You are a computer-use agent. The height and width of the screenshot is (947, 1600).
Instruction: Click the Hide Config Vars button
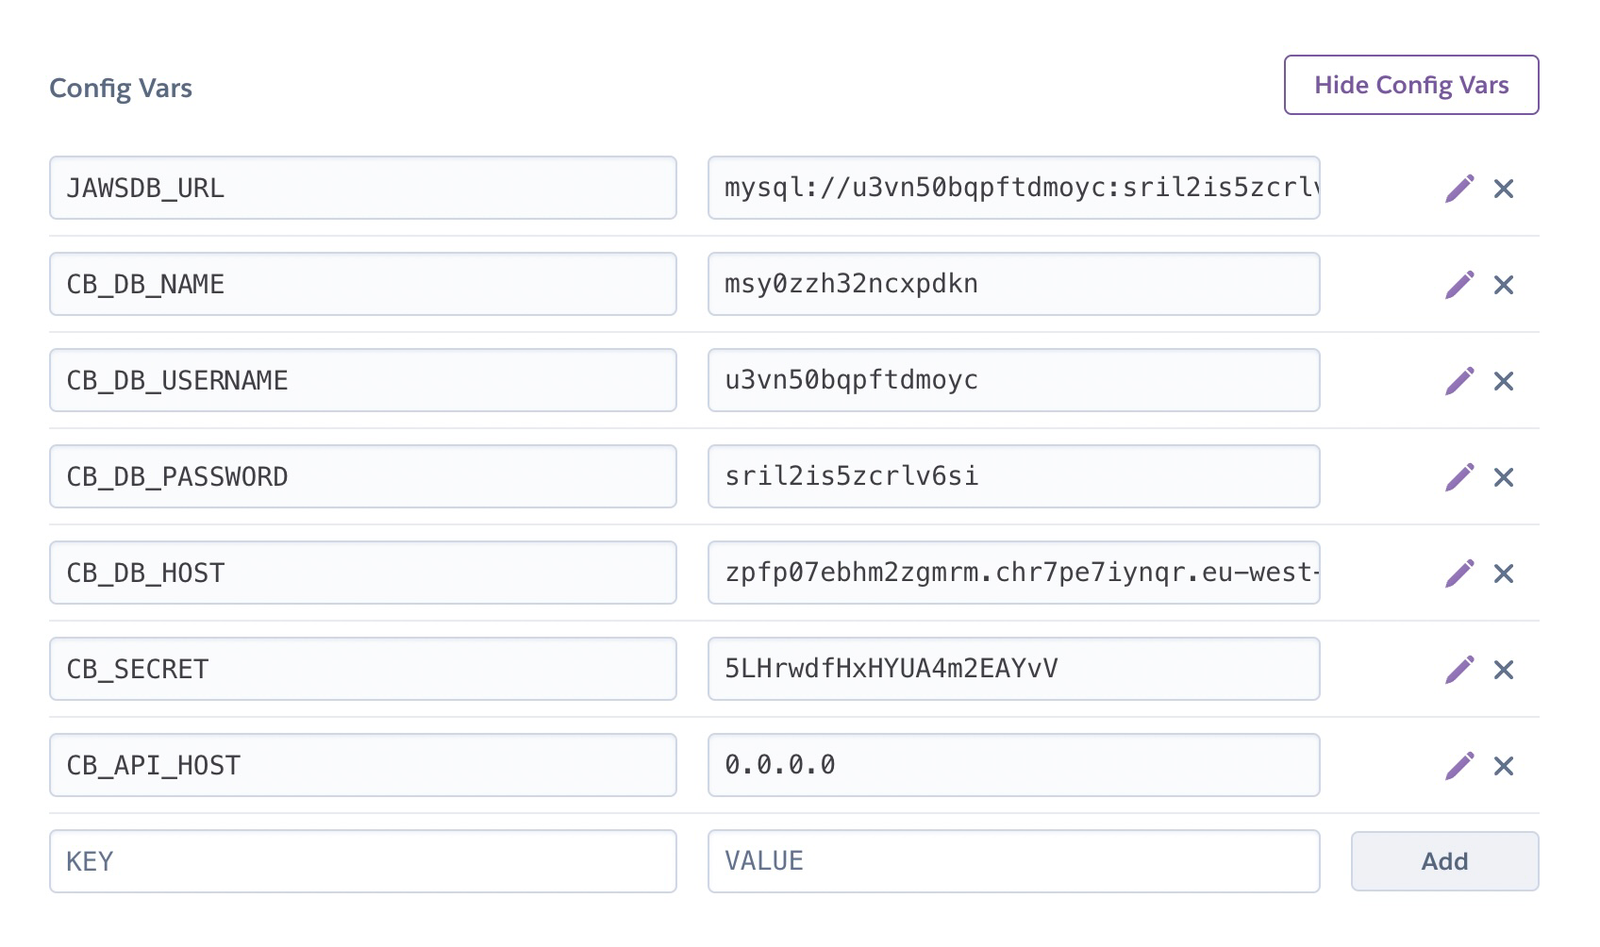(1410, 85)
